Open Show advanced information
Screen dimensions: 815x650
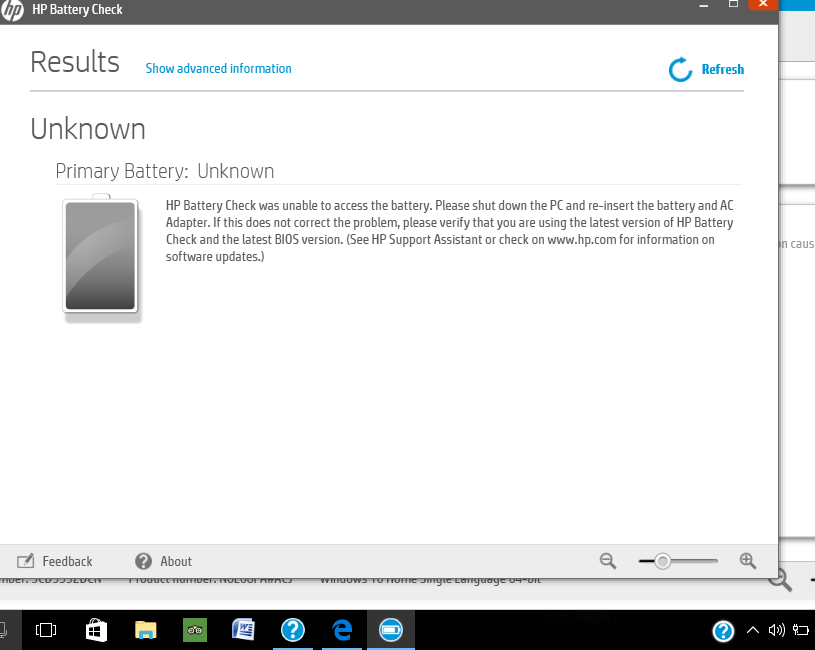[x=218, y=69]
